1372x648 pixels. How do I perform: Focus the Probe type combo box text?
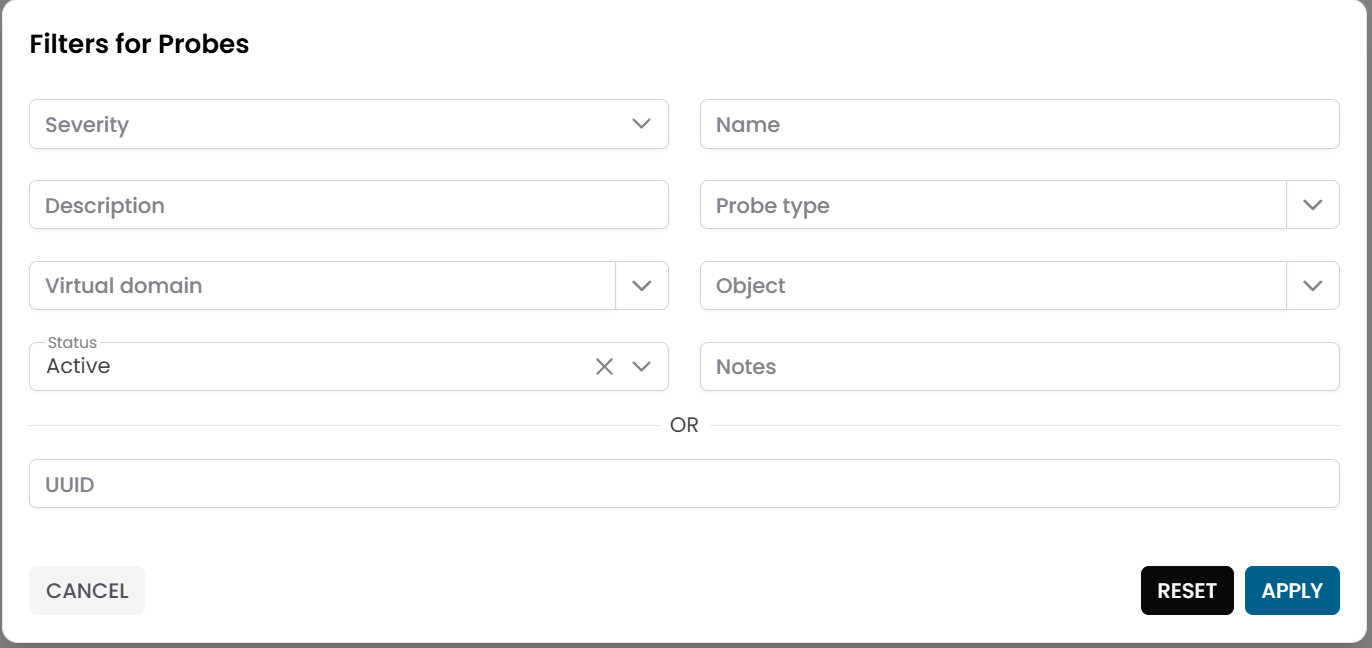coord(990,205)
